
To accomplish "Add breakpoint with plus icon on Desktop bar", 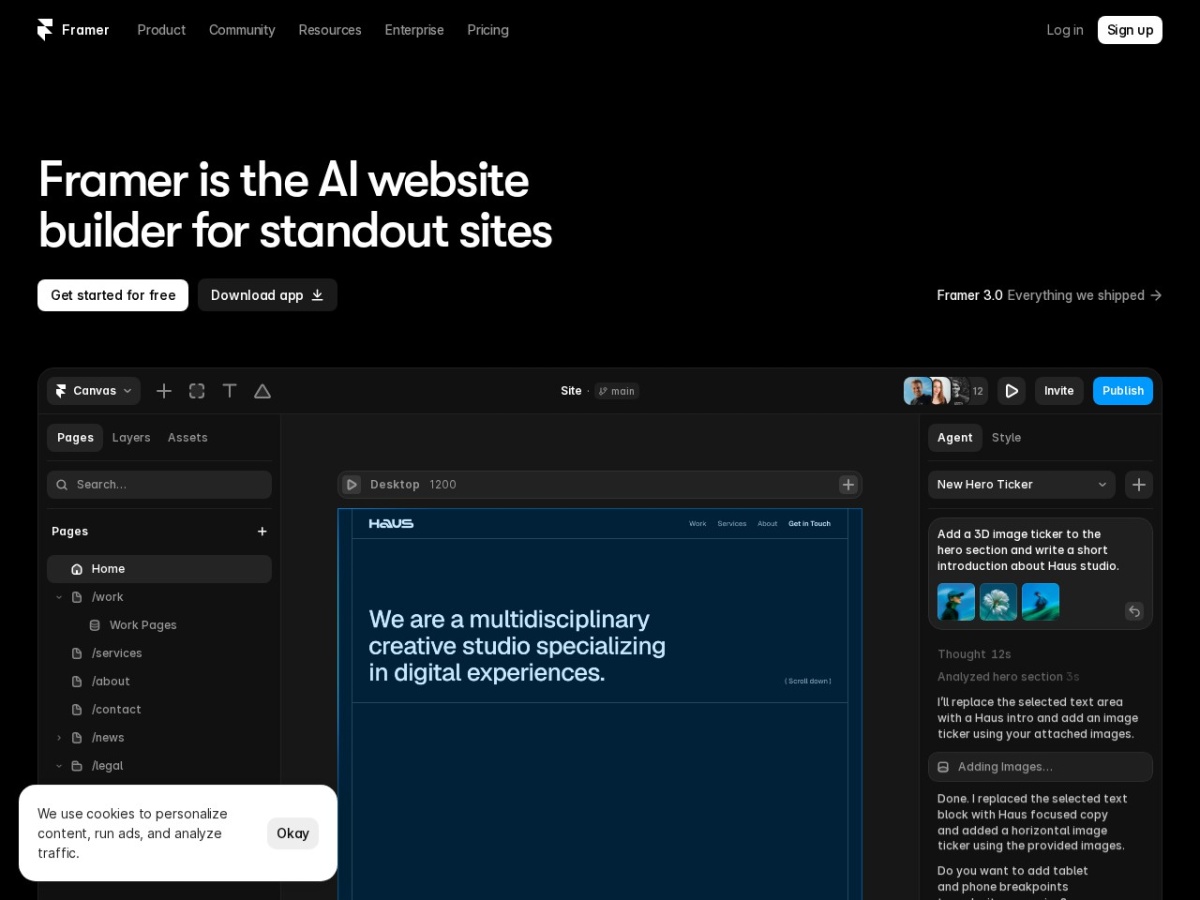I will pos(848,484).
